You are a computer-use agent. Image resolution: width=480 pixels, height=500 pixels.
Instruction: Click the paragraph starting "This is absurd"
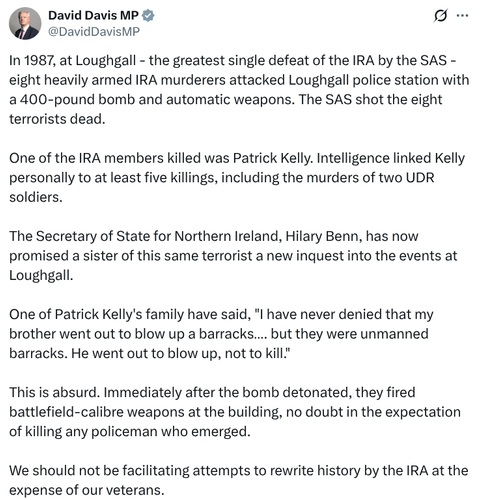235,412
